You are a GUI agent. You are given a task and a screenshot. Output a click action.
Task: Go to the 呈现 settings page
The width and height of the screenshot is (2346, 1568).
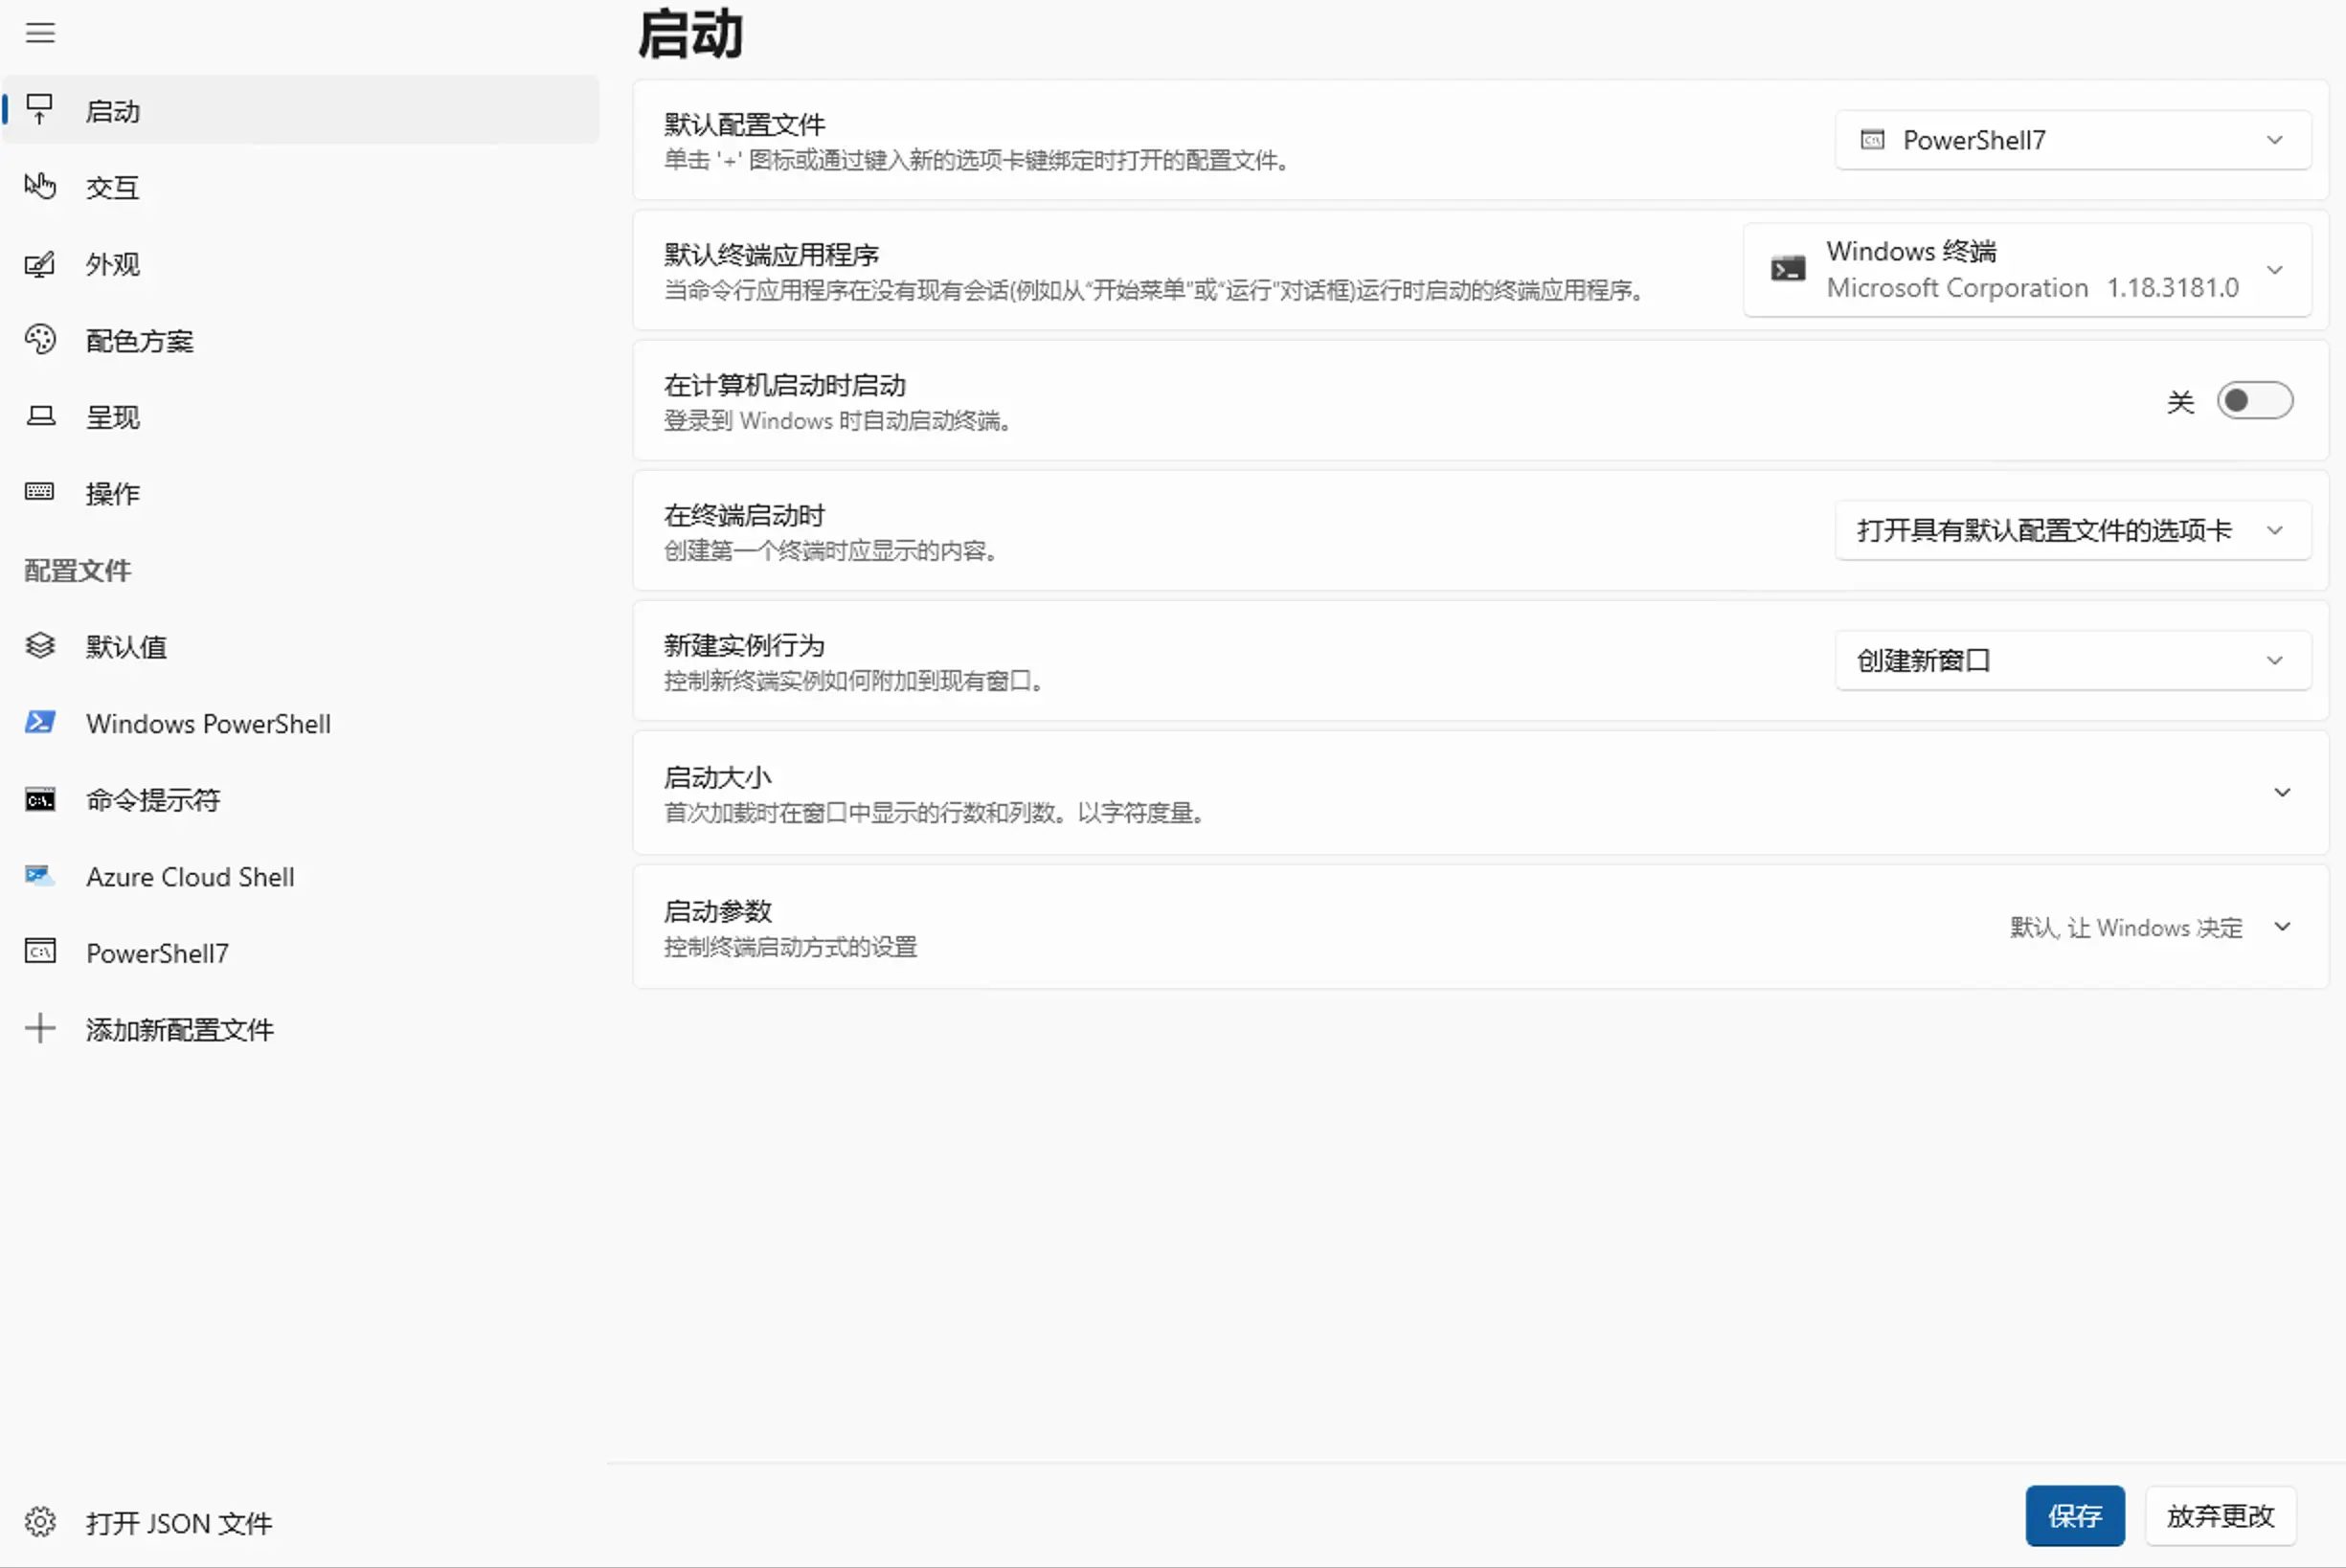click(301, 417)
